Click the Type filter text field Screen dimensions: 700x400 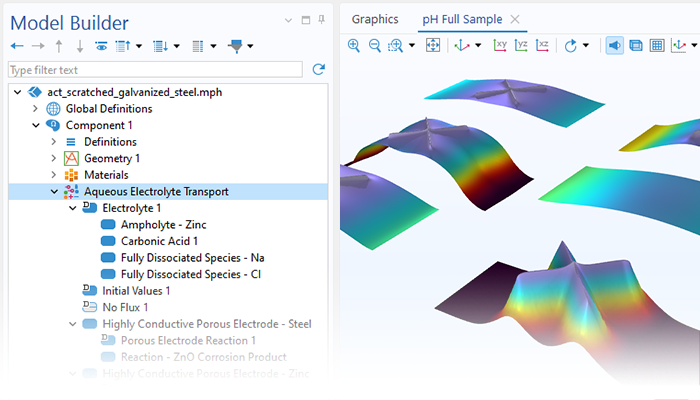tap(154, 70)
